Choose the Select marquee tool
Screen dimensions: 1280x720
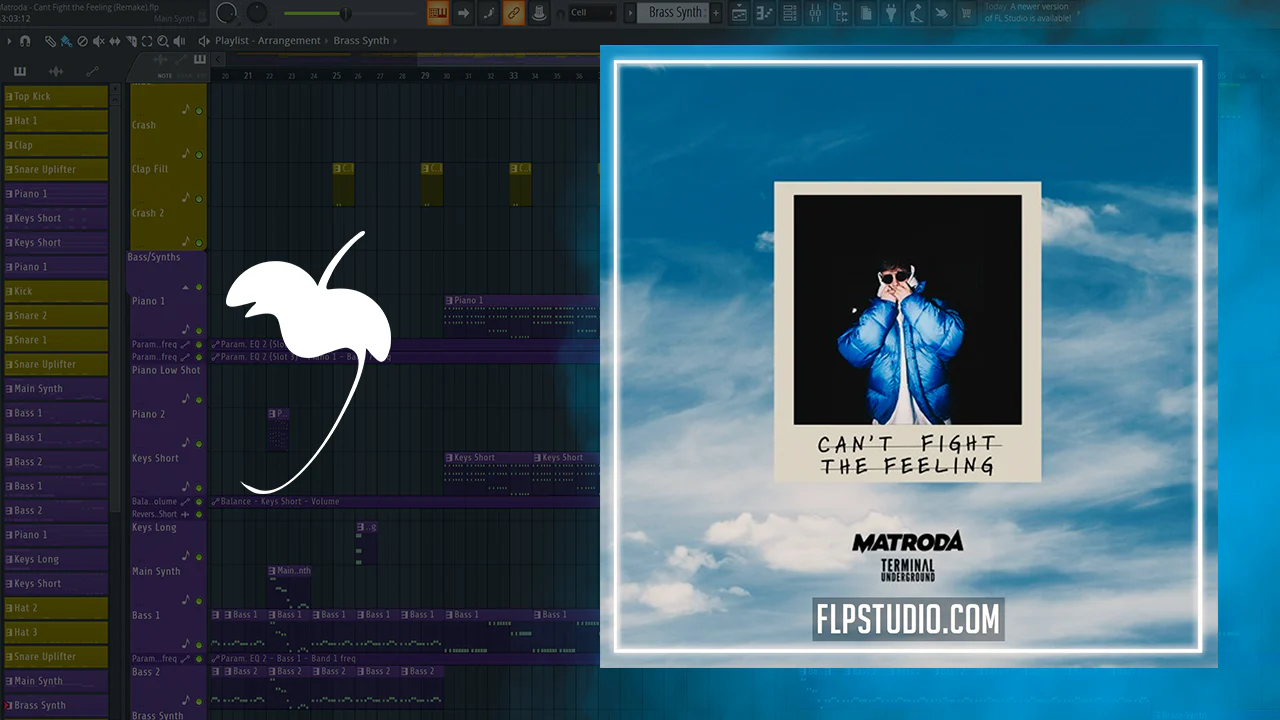tap(147, 41)
